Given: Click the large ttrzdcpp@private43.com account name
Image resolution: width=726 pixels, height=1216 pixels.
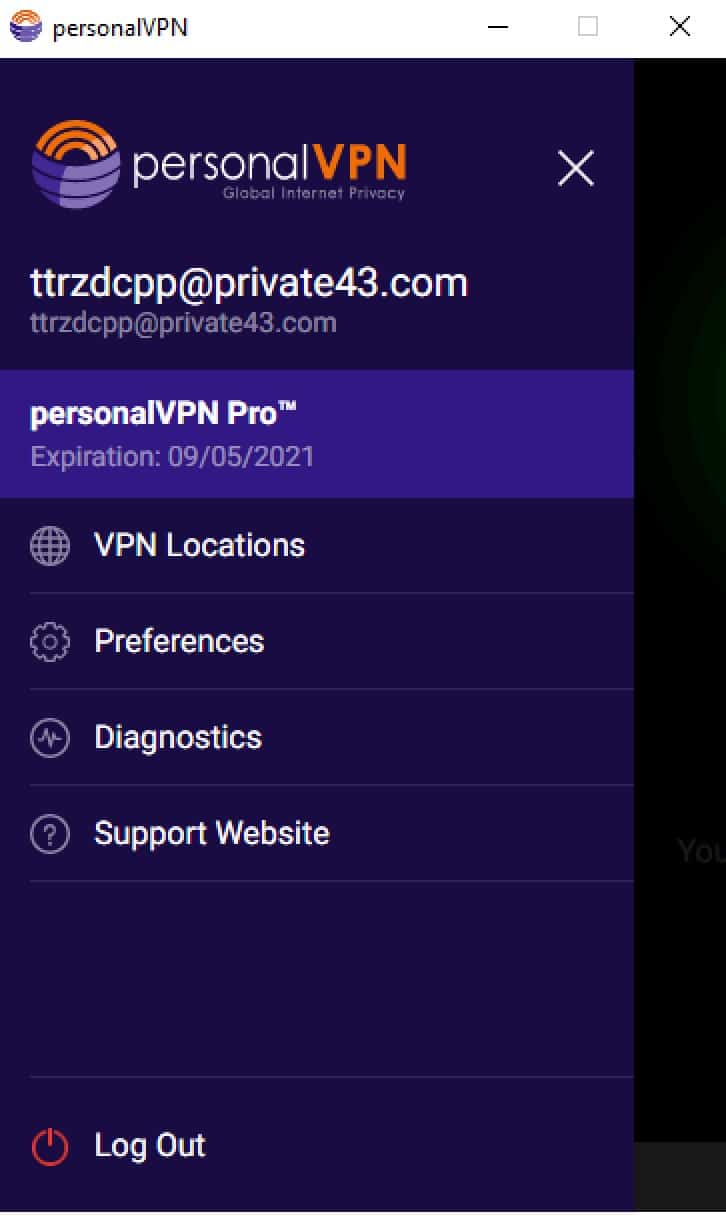Looking at the screenshot, I should [x=249, y=284].
